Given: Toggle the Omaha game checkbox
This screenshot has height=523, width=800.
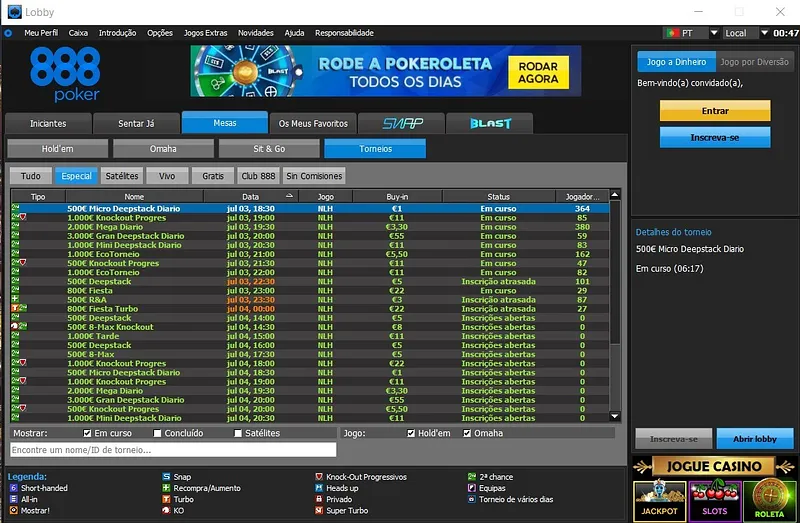Looking at the screenshot, I should pyautogui.click(x=465, y=433).
